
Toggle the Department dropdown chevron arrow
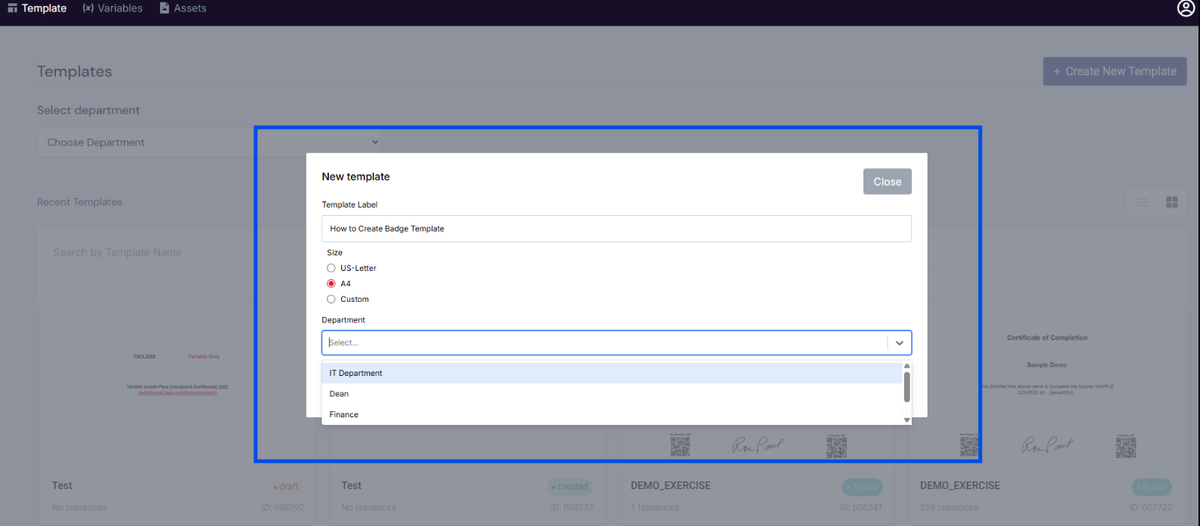click(x=900, y=343)
